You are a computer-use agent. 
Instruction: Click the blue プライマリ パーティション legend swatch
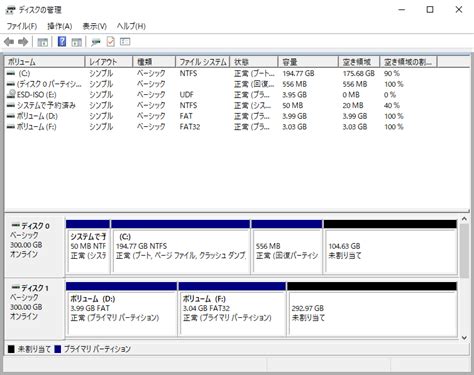58,349
